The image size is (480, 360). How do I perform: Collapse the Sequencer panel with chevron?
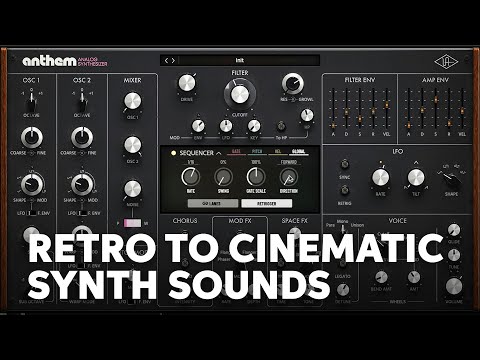point(218,153)
